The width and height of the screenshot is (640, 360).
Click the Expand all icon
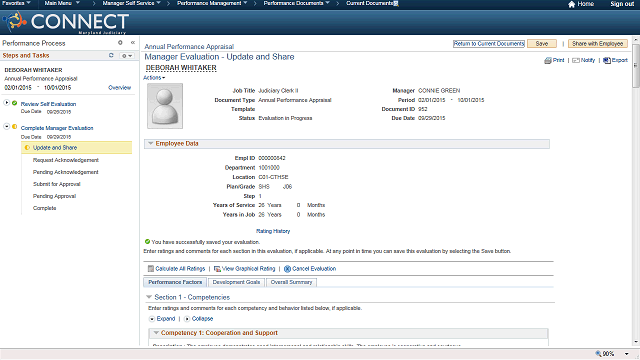(152, 319)
